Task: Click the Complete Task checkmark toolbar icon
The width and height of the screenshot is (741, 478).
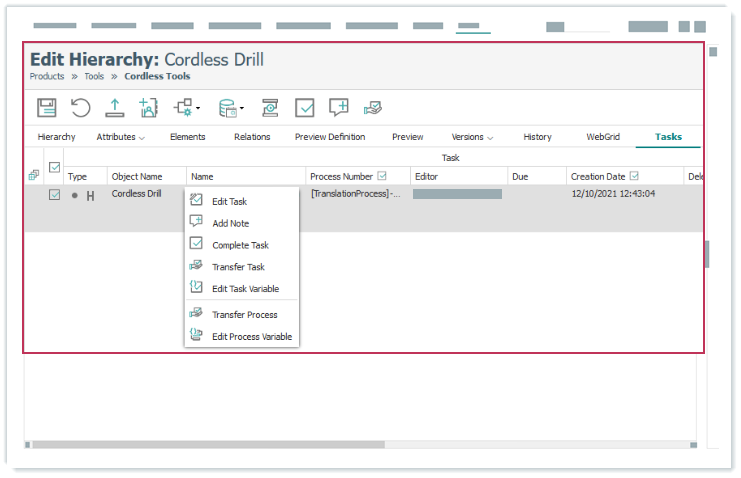Action: (x=305, y=107)
